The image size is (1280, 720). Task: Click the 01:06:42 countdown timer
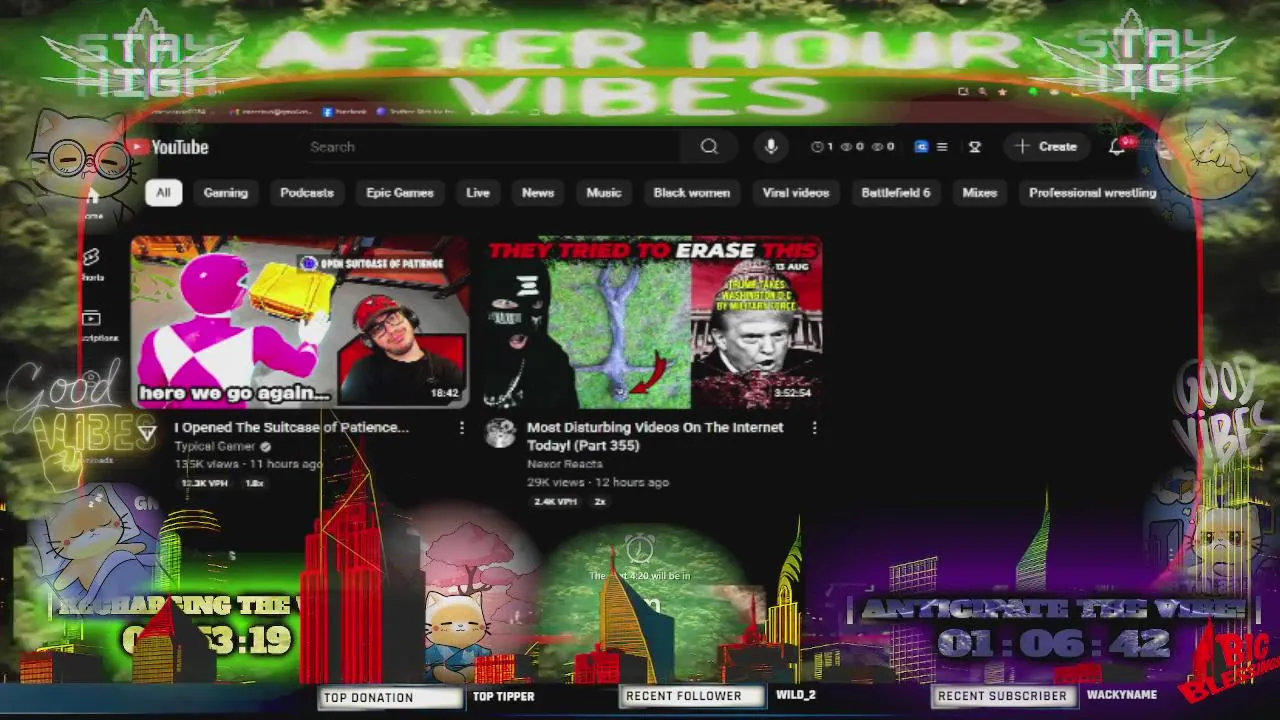(x=1054, y=643)
